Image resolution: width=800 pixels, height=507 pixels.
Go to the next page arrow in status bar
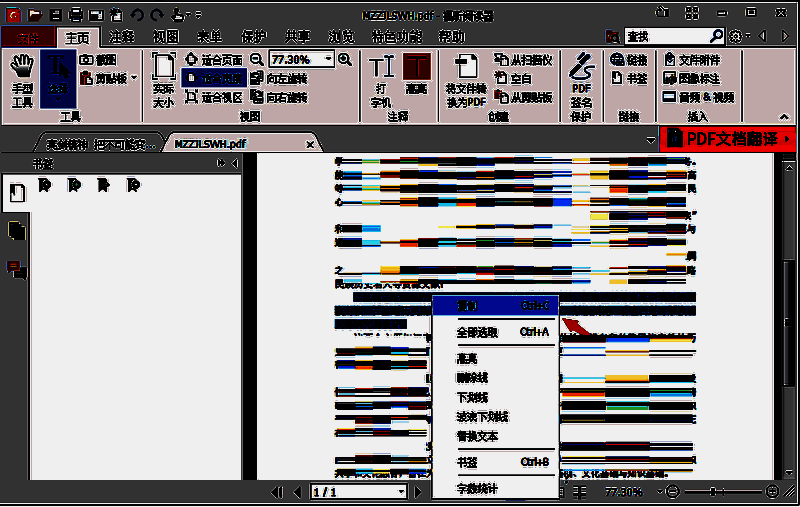(x=418, y=492)
